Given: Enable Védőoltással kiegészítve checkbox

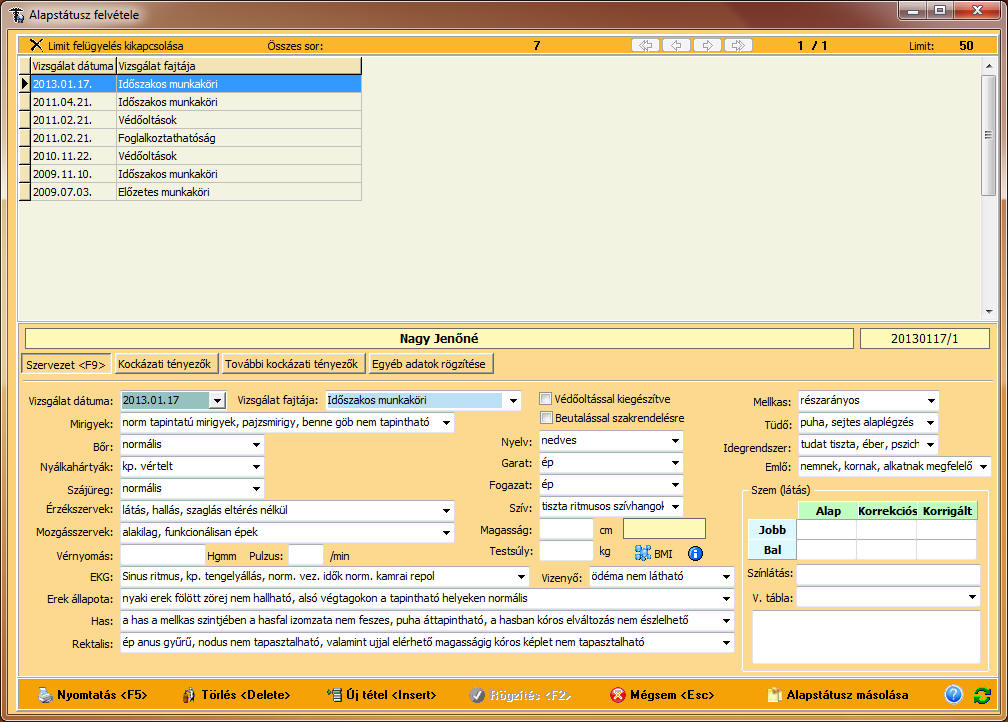Looking at the screenshot, I should 546,399.
